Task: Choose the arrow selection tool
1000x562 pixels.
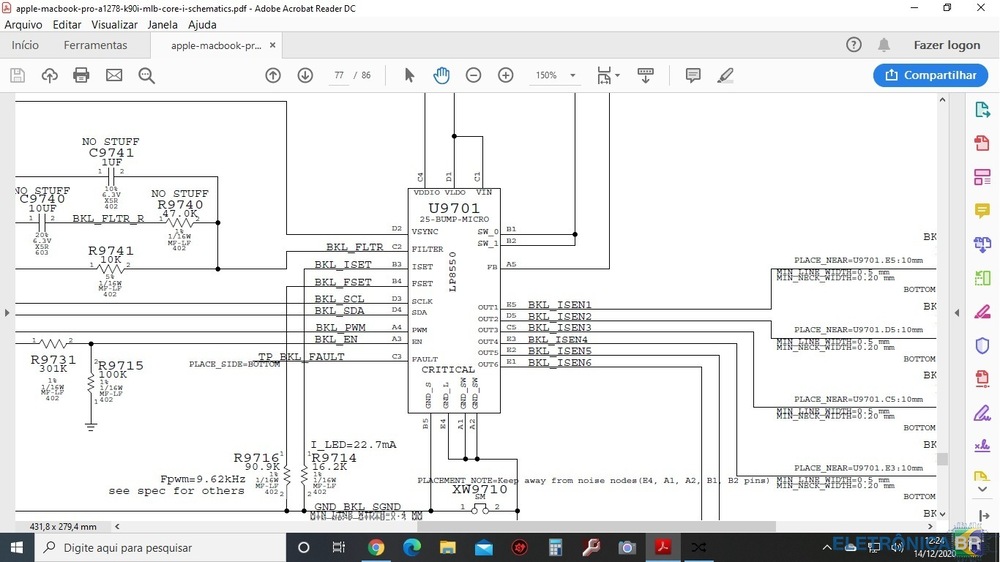Action: tap(409, 75)
